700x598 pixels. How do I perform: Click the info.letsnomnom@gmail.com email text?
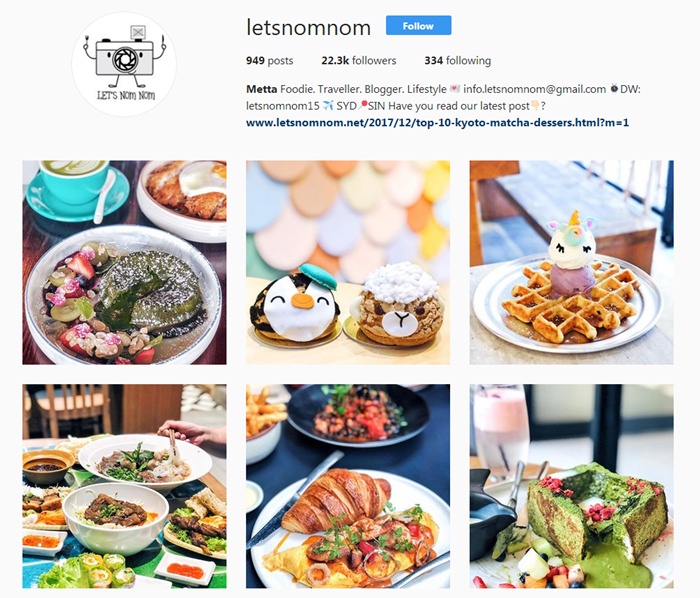tap(534, 89)
